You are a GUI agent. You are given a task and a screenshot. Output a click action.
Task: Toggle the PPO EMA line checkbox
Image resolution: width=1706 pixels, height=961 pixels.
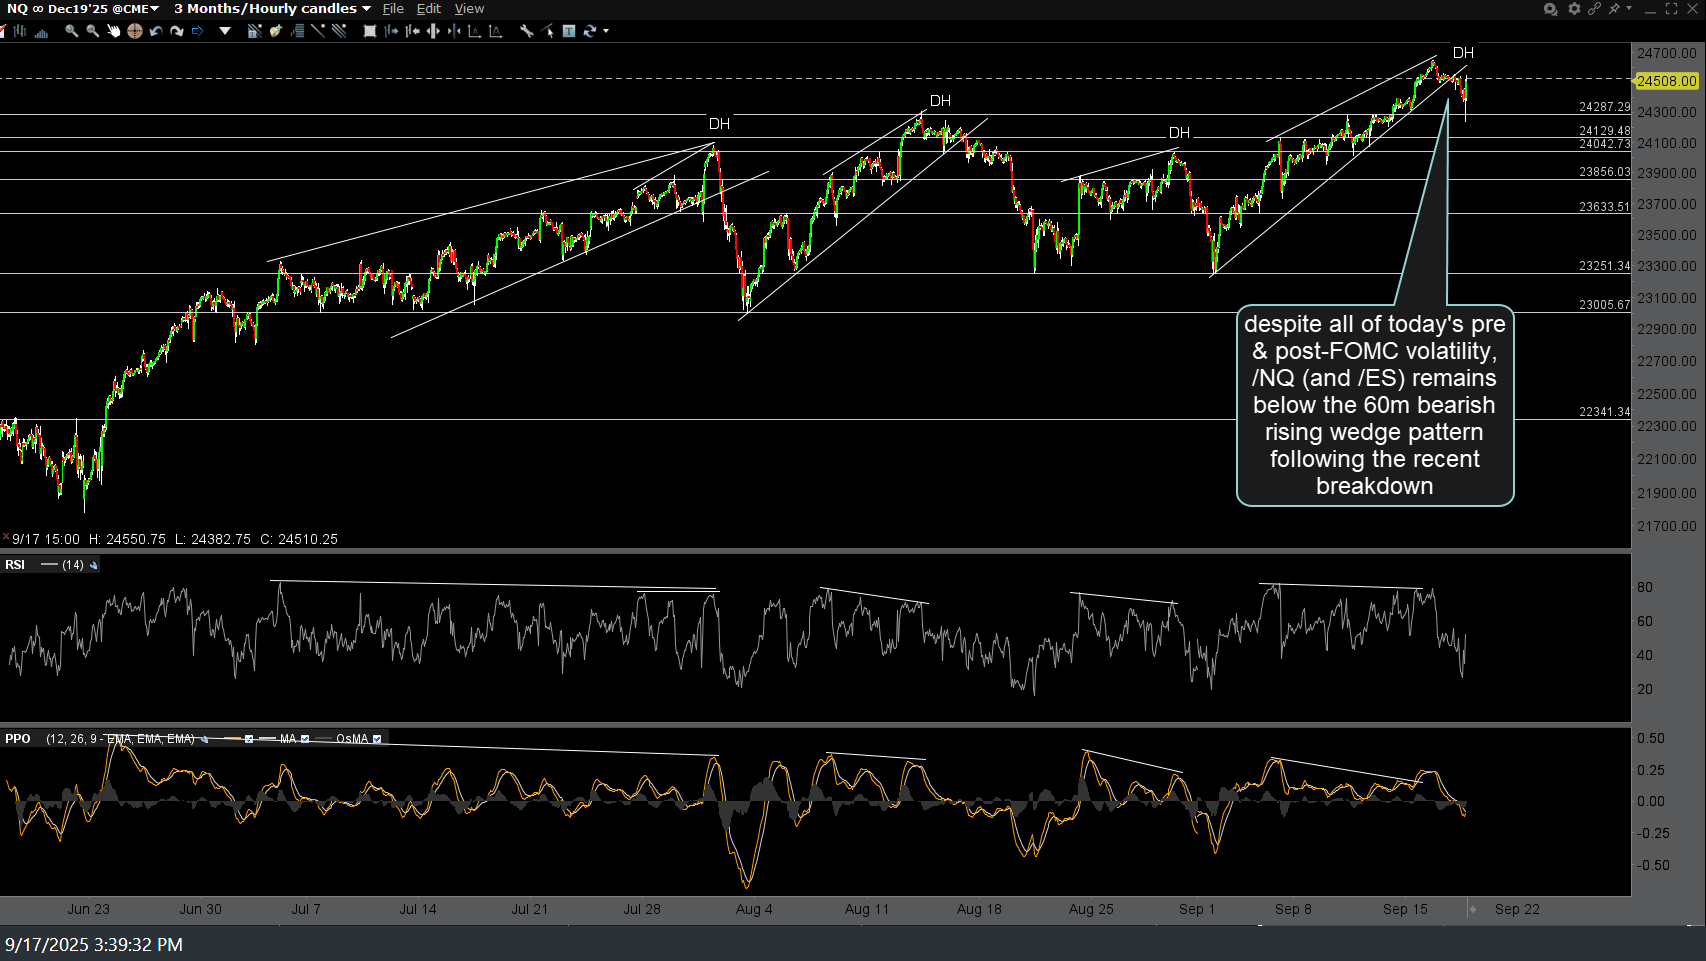coord(249,739)
